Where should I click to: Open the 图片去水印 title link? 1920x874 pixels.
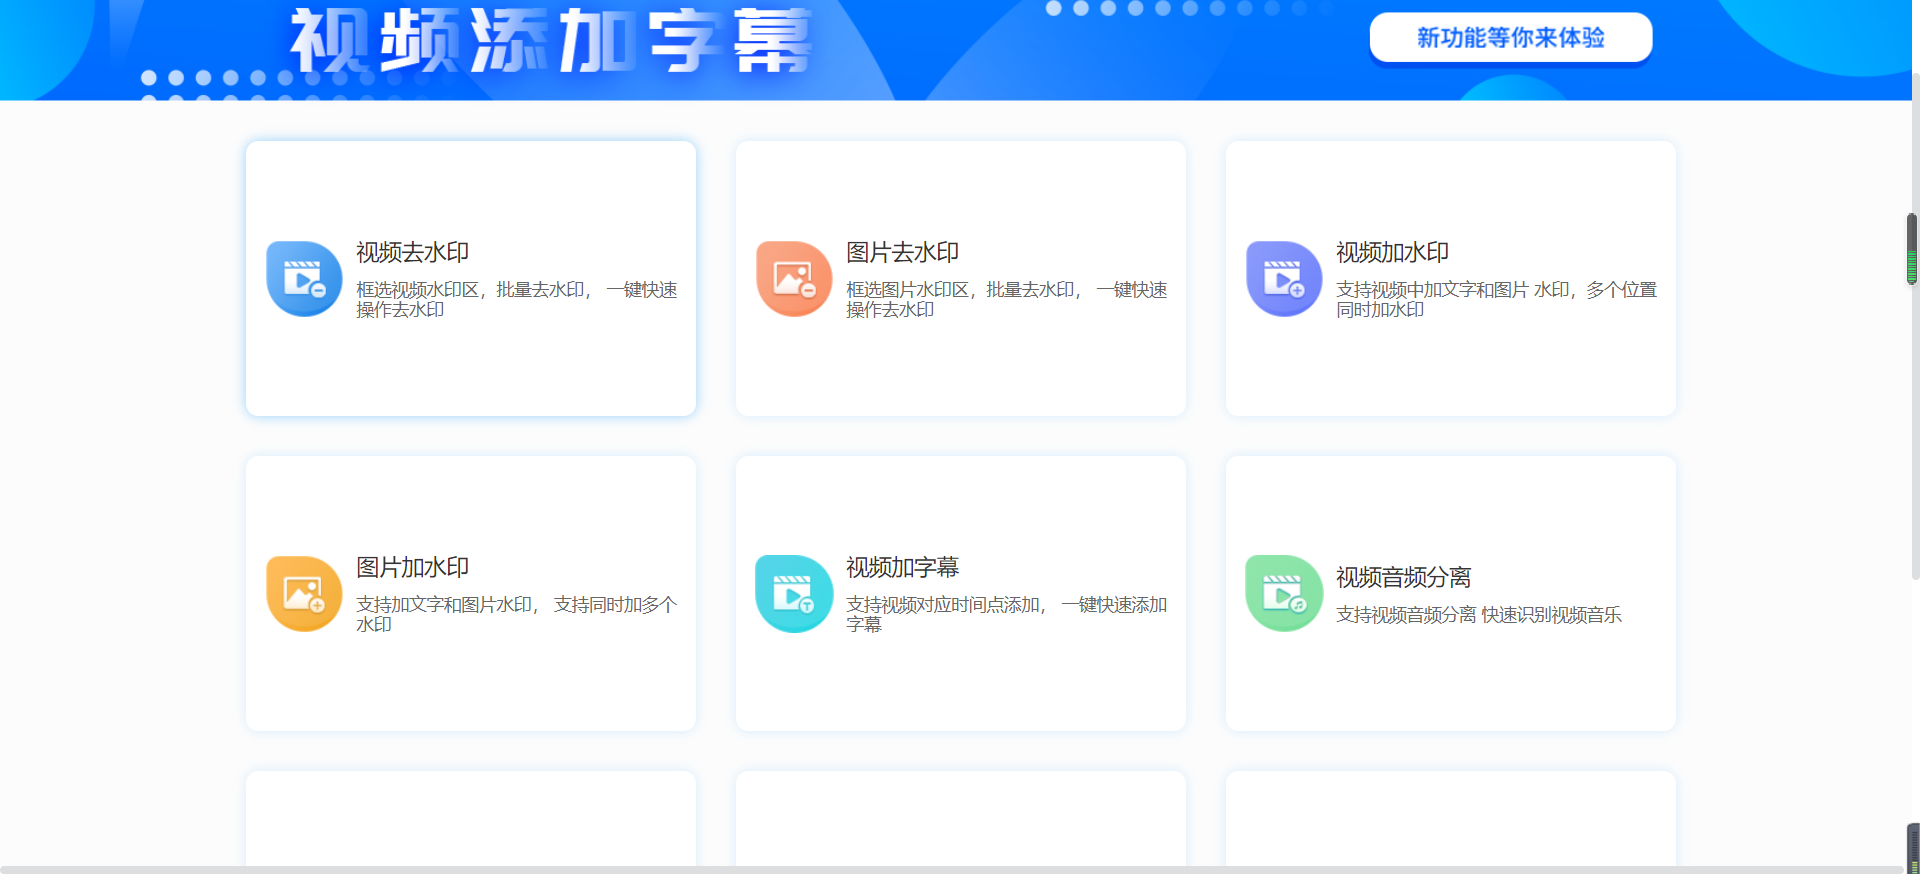[x=902, y=253]
